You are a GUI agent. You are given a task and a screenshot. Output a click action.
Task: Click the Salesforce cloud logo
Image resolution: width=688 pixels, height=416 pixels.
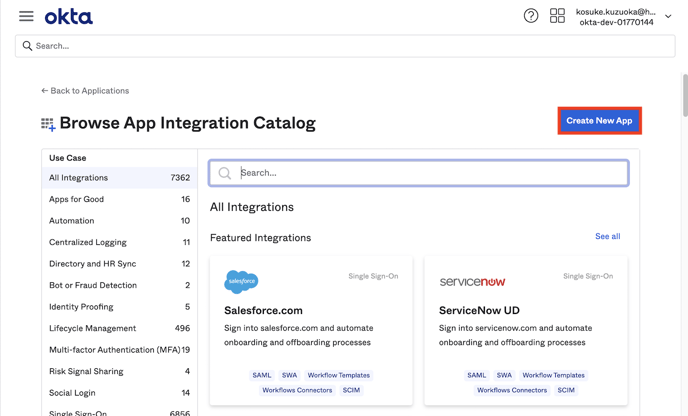pos(241,282)
